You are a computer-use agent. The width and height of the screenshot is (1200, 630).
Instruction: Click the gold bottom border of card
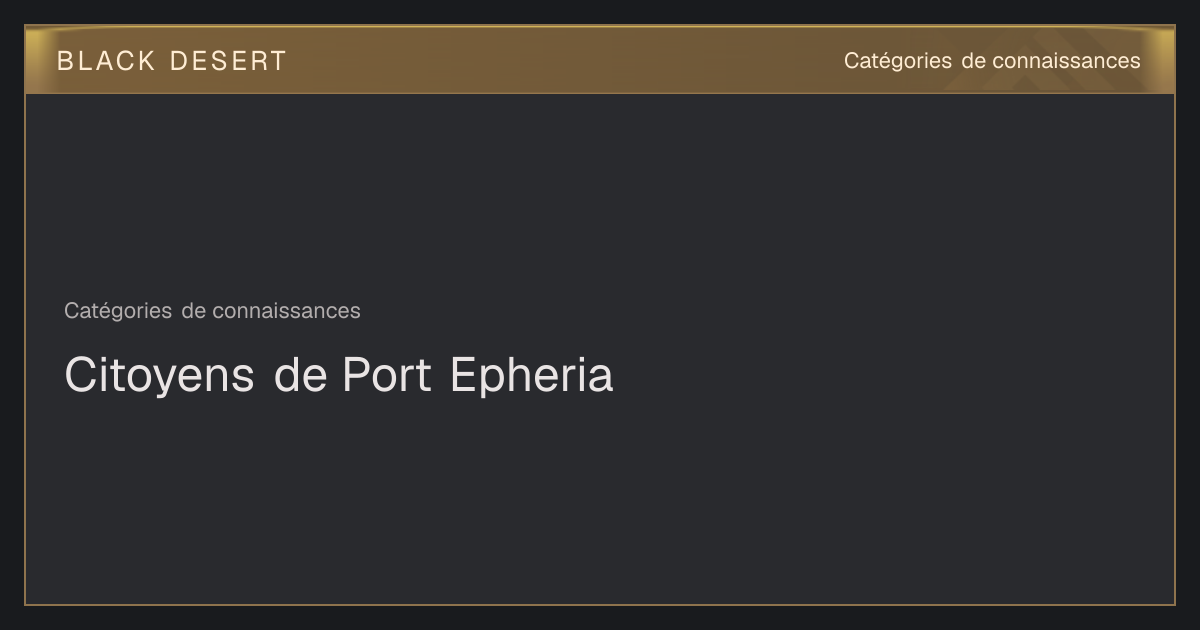click(x=600, y=604)
